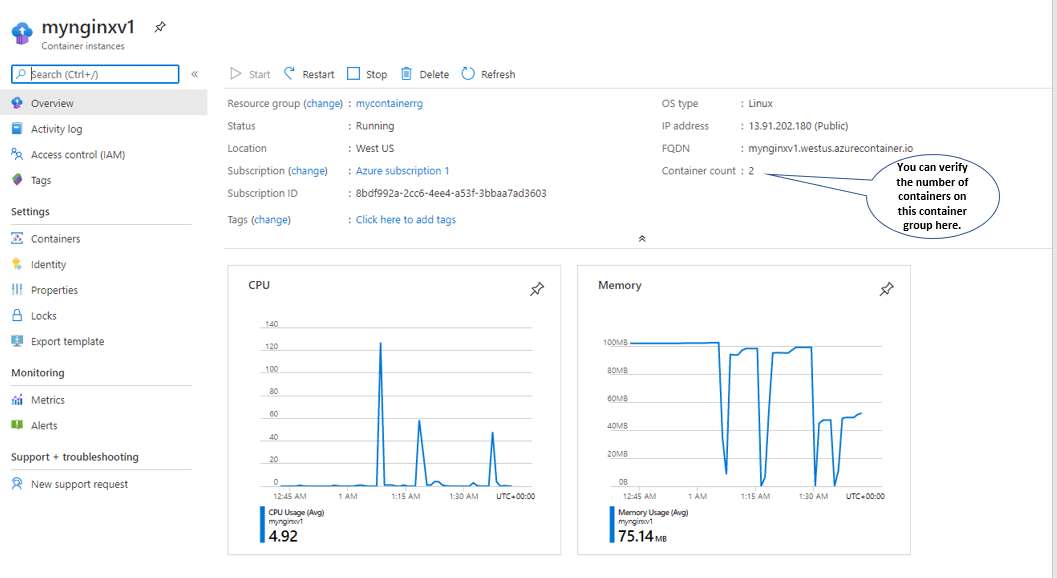Viewport: 1057px width, 578px height.
Task: Click the Refresh circular icon
Action: [468, 74]
